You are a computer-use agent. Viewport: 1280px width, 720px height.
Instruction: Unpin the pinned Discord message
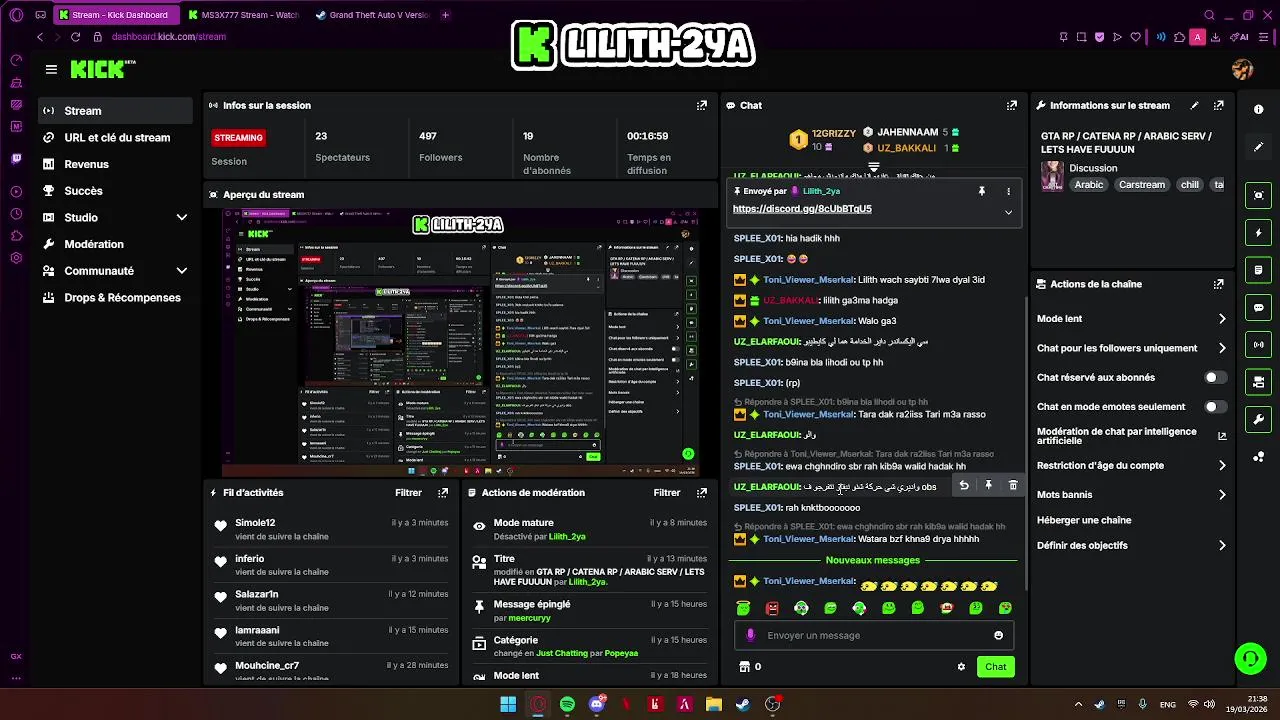(x=981, y=191)
